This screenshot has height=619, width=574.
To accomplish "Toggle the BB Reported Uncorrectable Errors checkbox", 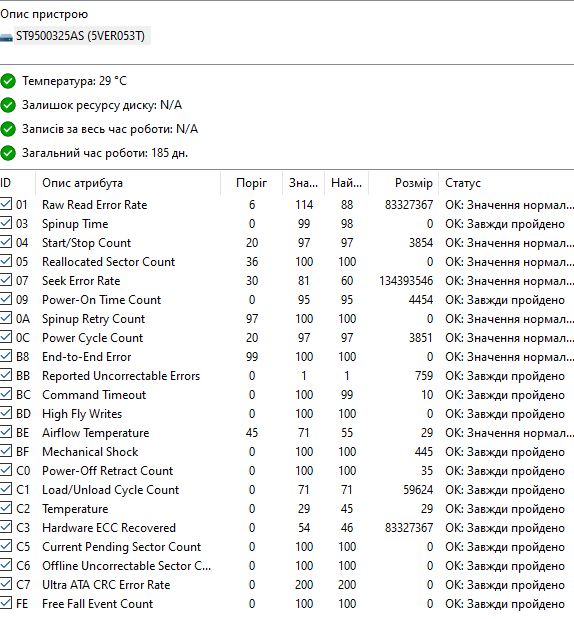I will 6,375.
